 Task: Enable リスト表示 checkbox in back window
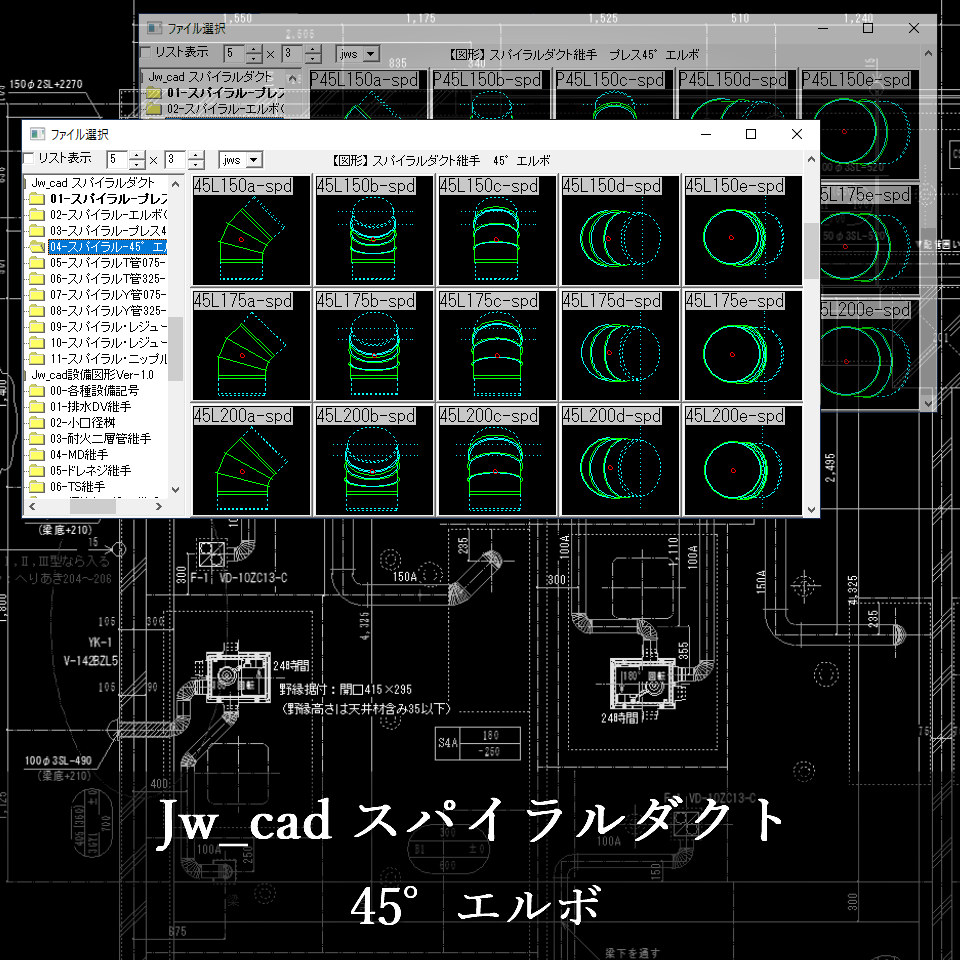[145, 53]
